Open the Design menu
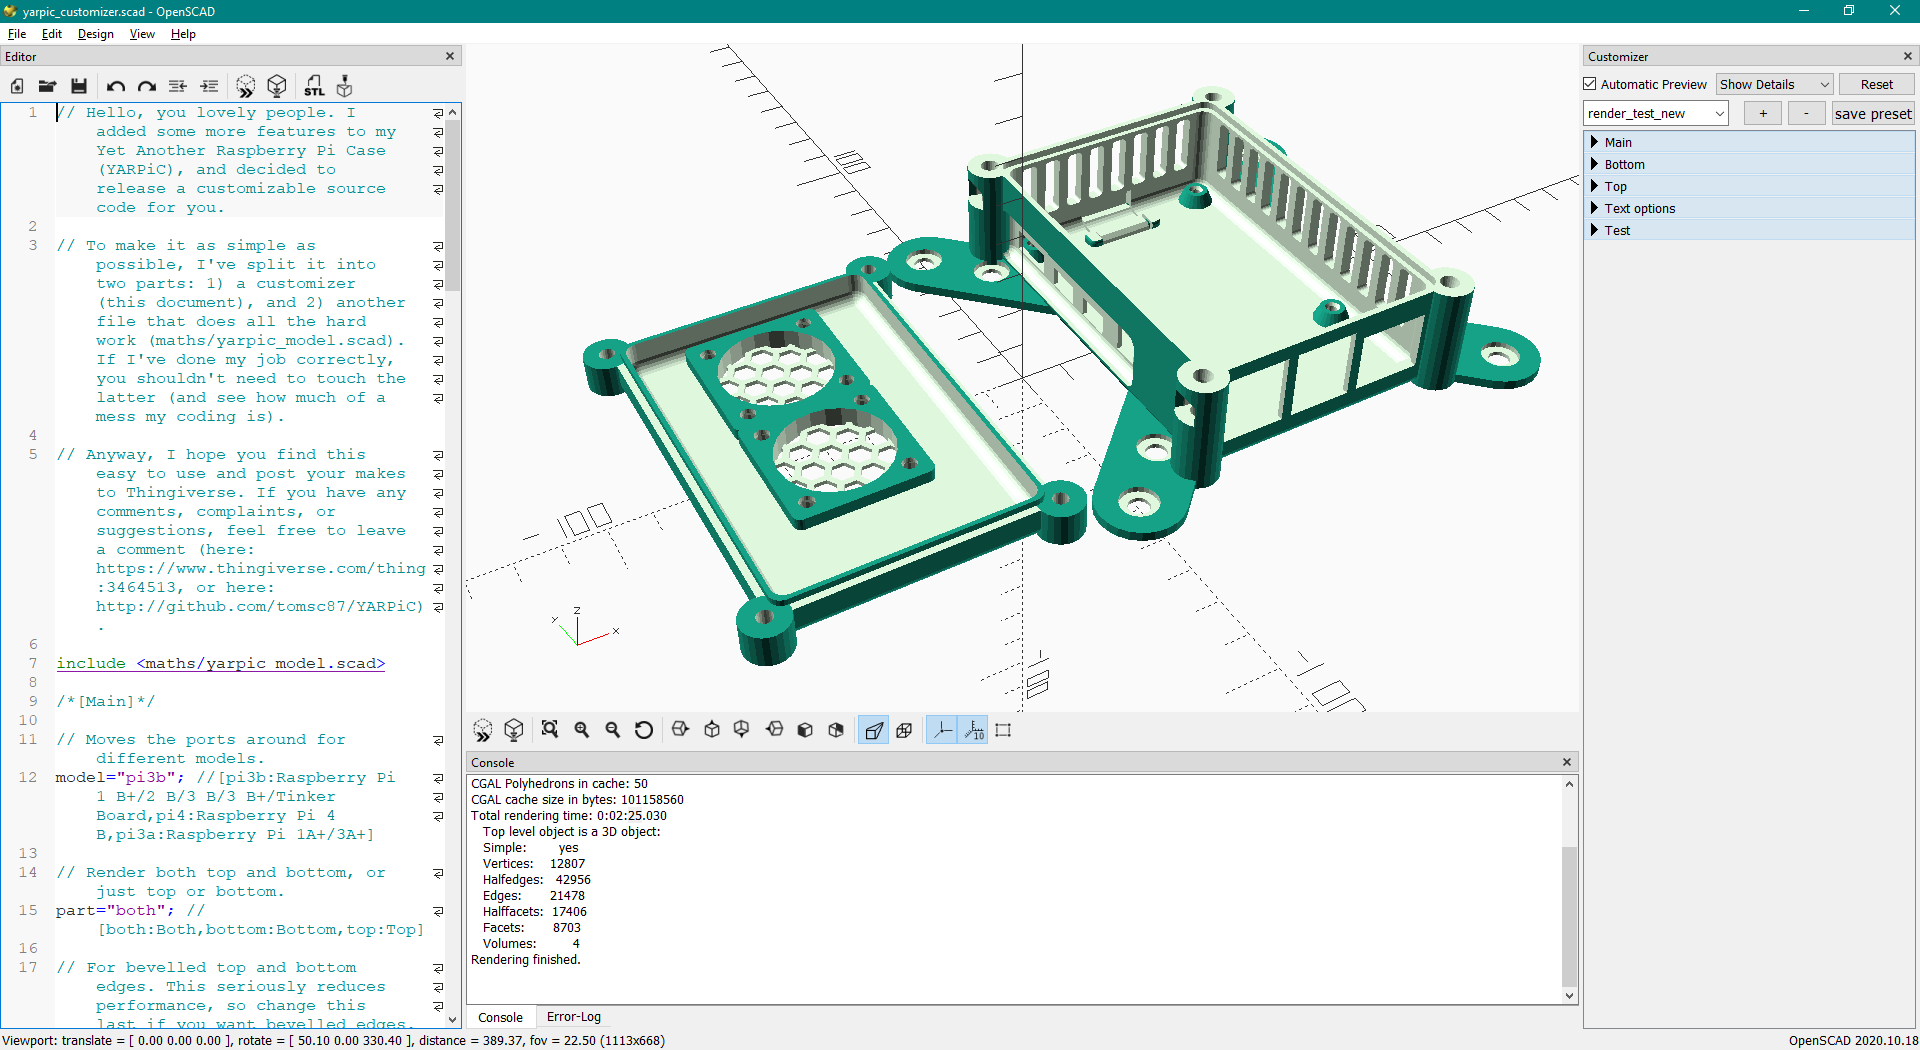This screenshot has height=1050, width=1920. 95,34
